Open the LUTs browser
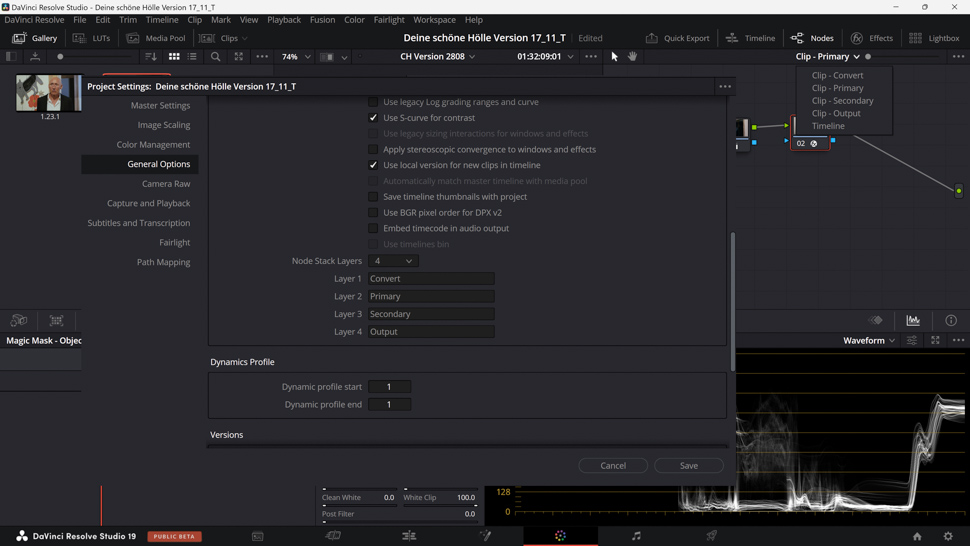The width and height of the screenshot is (970, 546). (91, 38)
